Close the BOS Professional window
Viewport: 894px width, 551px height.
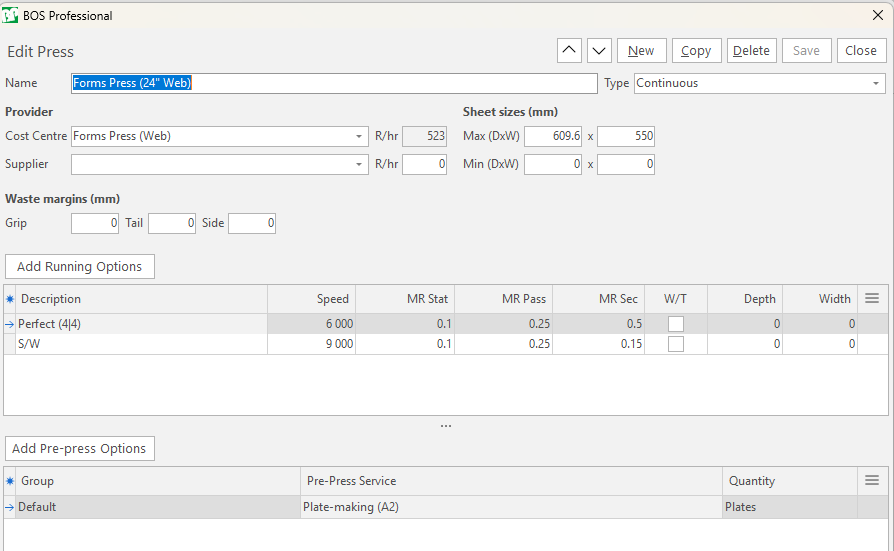point(878,15)
